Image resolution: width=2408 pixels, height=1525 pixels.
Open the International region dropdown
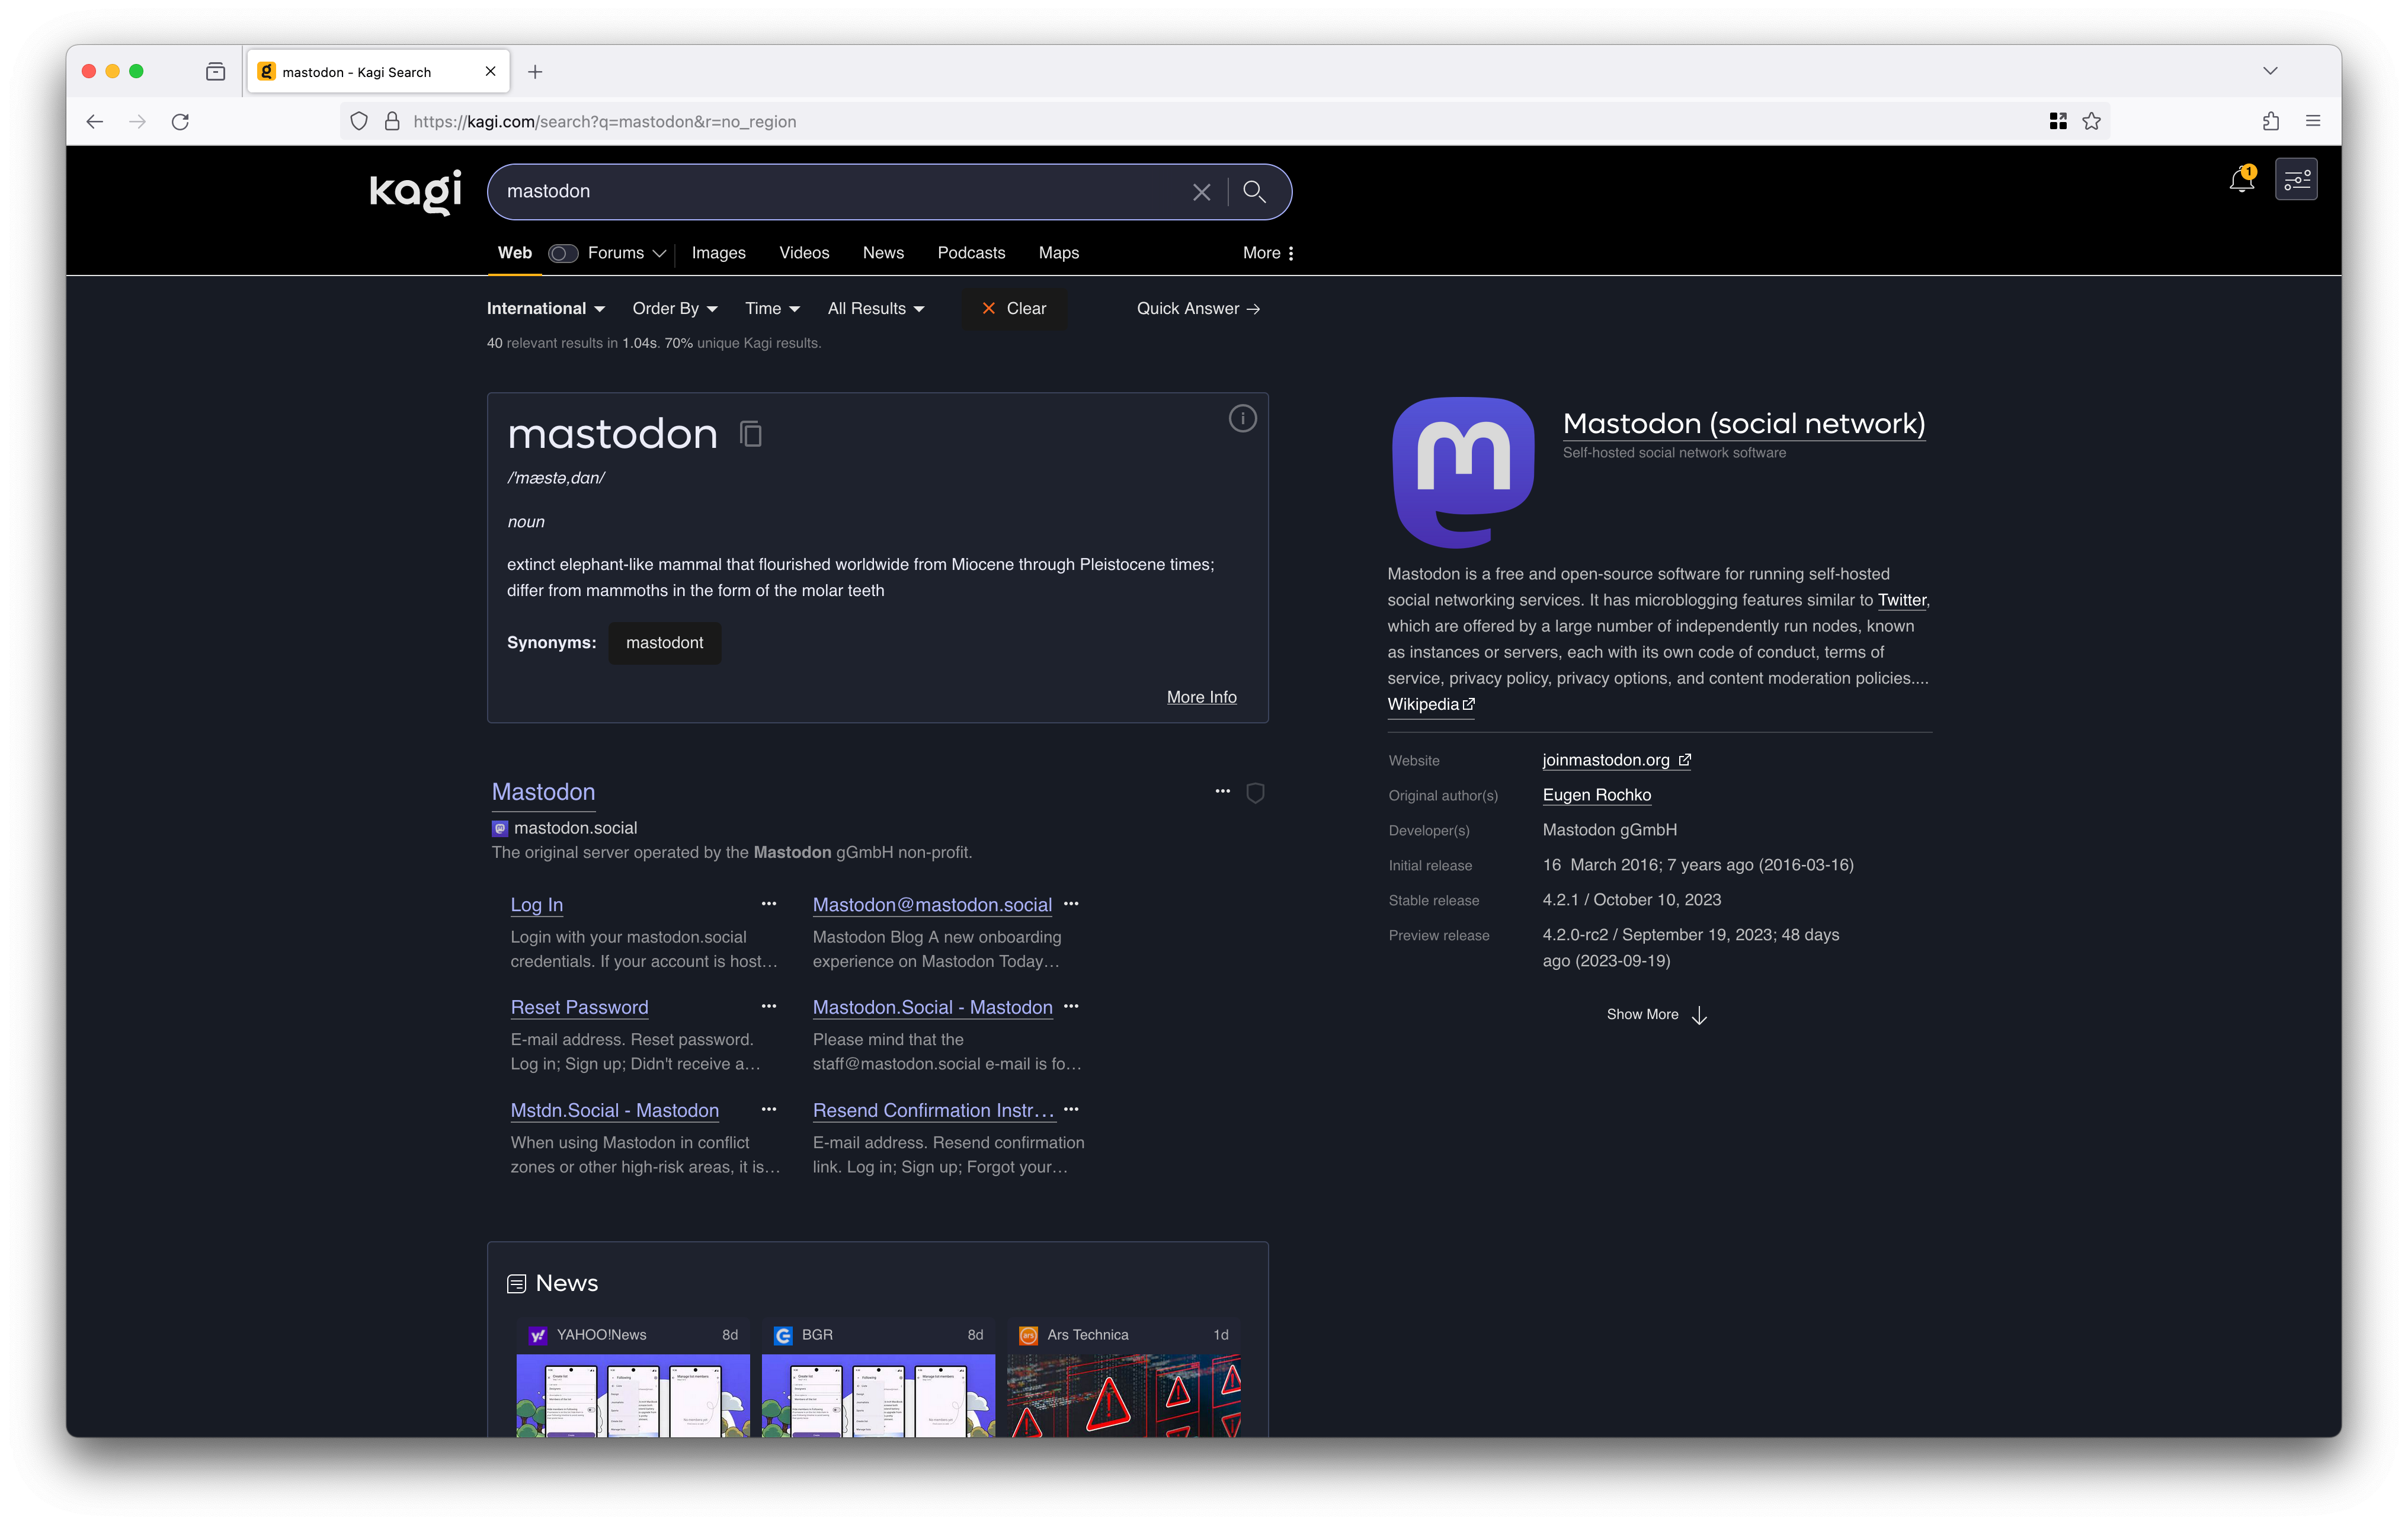pyautogui.click(x=546, y=309)
